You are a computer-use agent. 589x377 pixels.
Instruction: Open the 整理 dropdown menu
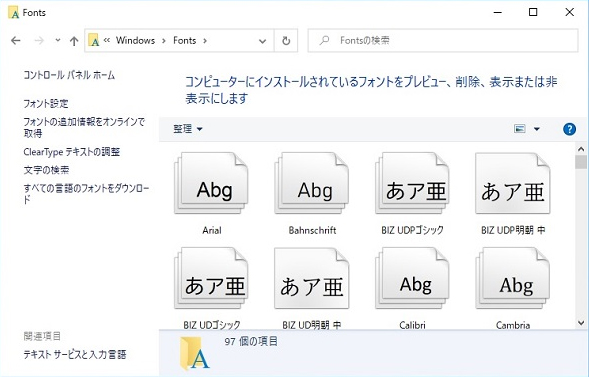pyautogui.click(x=187, y=129)
